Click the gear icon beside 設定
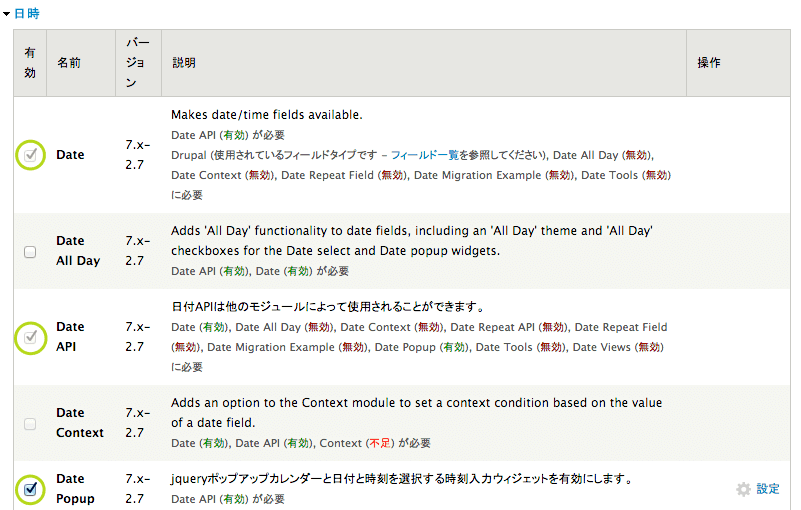This screenshot has width=801, height=510. tap(743, 489)
